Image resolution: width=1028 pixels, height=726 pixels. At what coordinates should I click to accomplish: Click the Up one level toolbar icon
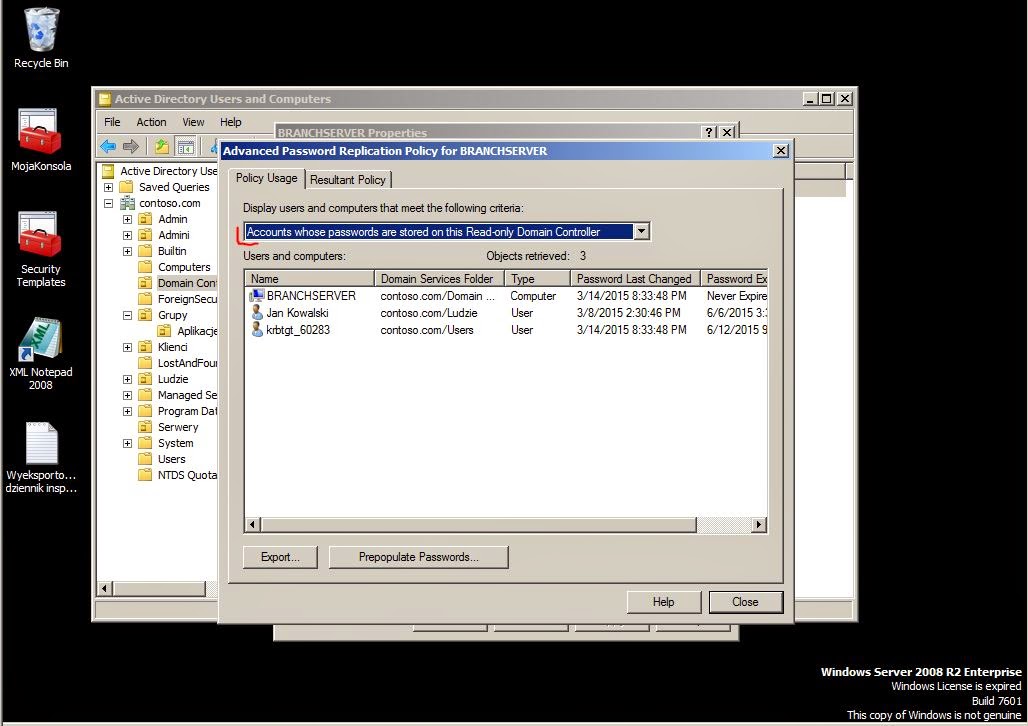(161, 146)
